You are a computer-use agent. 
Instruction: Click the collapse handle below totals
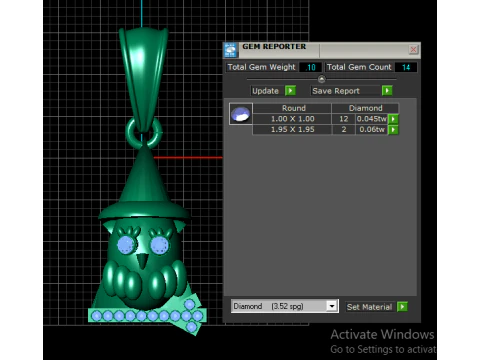[x=321, y=79]
